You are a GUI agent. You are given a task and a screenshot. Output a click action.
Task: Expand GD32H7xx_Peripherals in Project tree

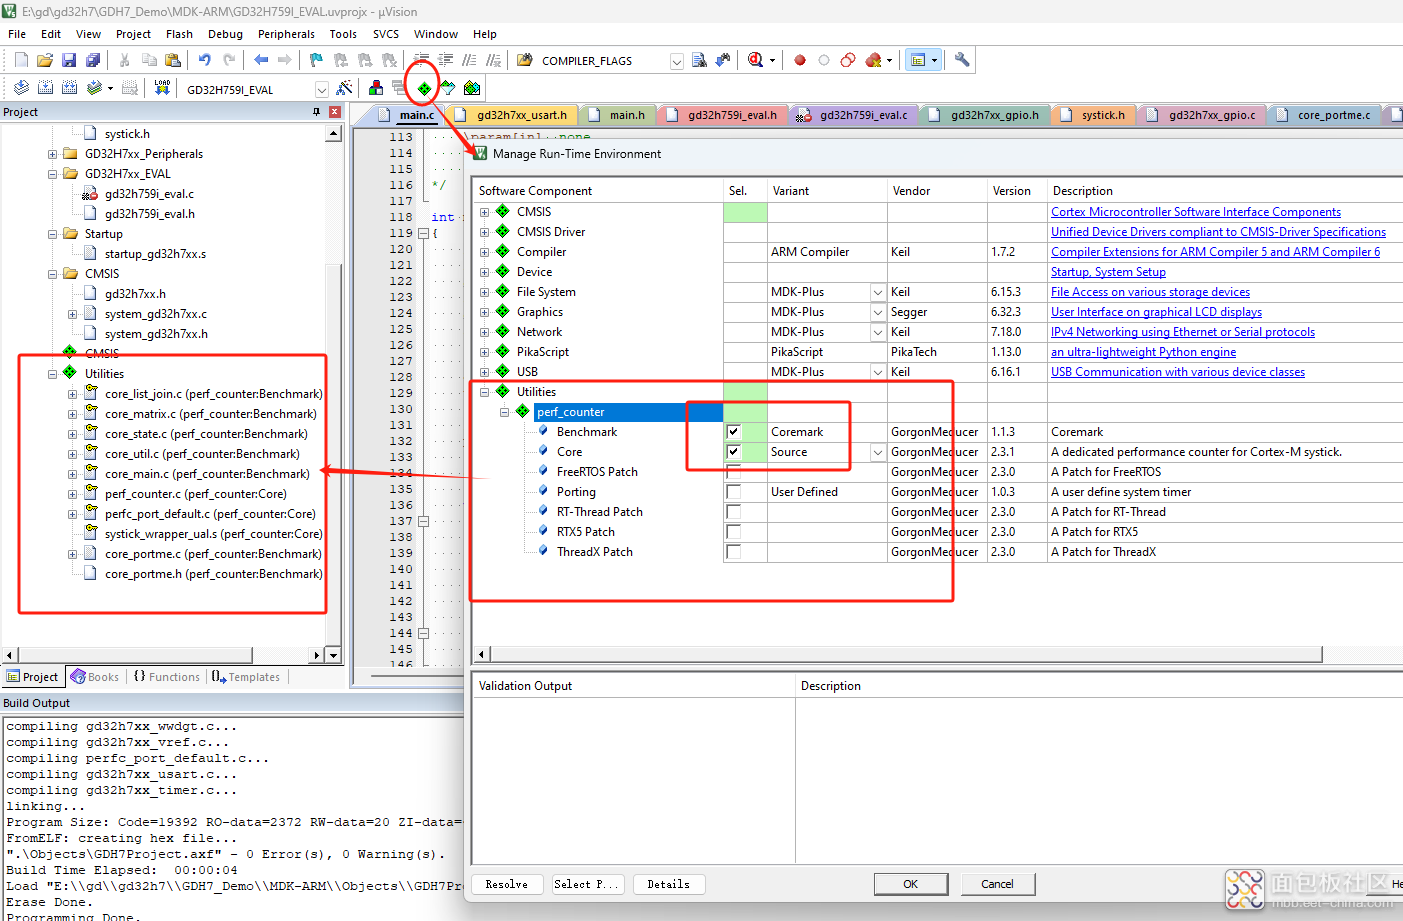[x=52, y=154]
